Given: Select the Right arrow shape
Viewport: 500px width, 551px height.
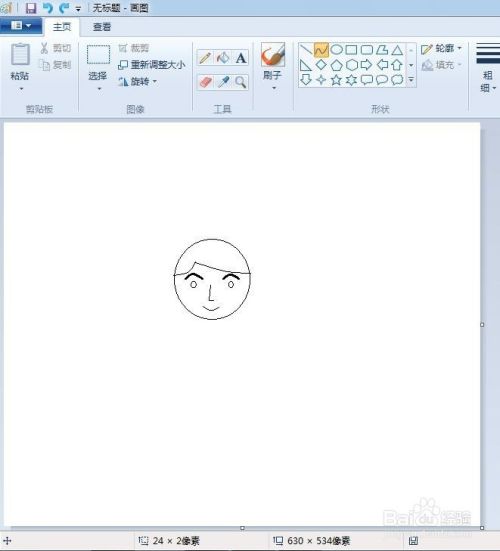Looking at the screenshot, I should [367, 65].
